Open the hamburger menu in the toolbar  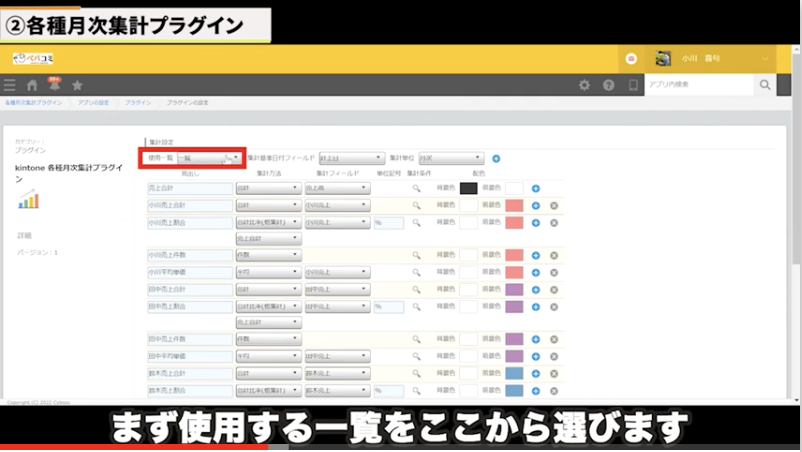pyautogui.click(x=10, y=86)
